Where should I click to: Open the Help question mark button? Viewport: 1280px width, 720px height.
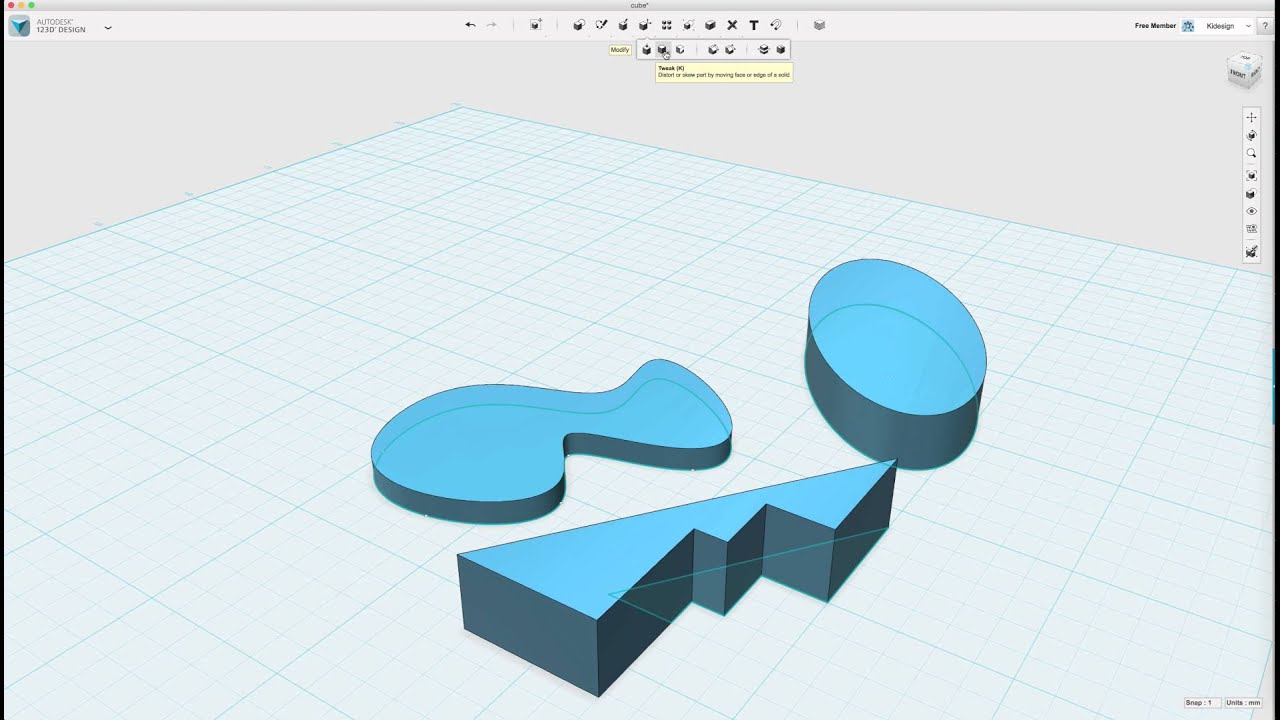pos(1266,26)
